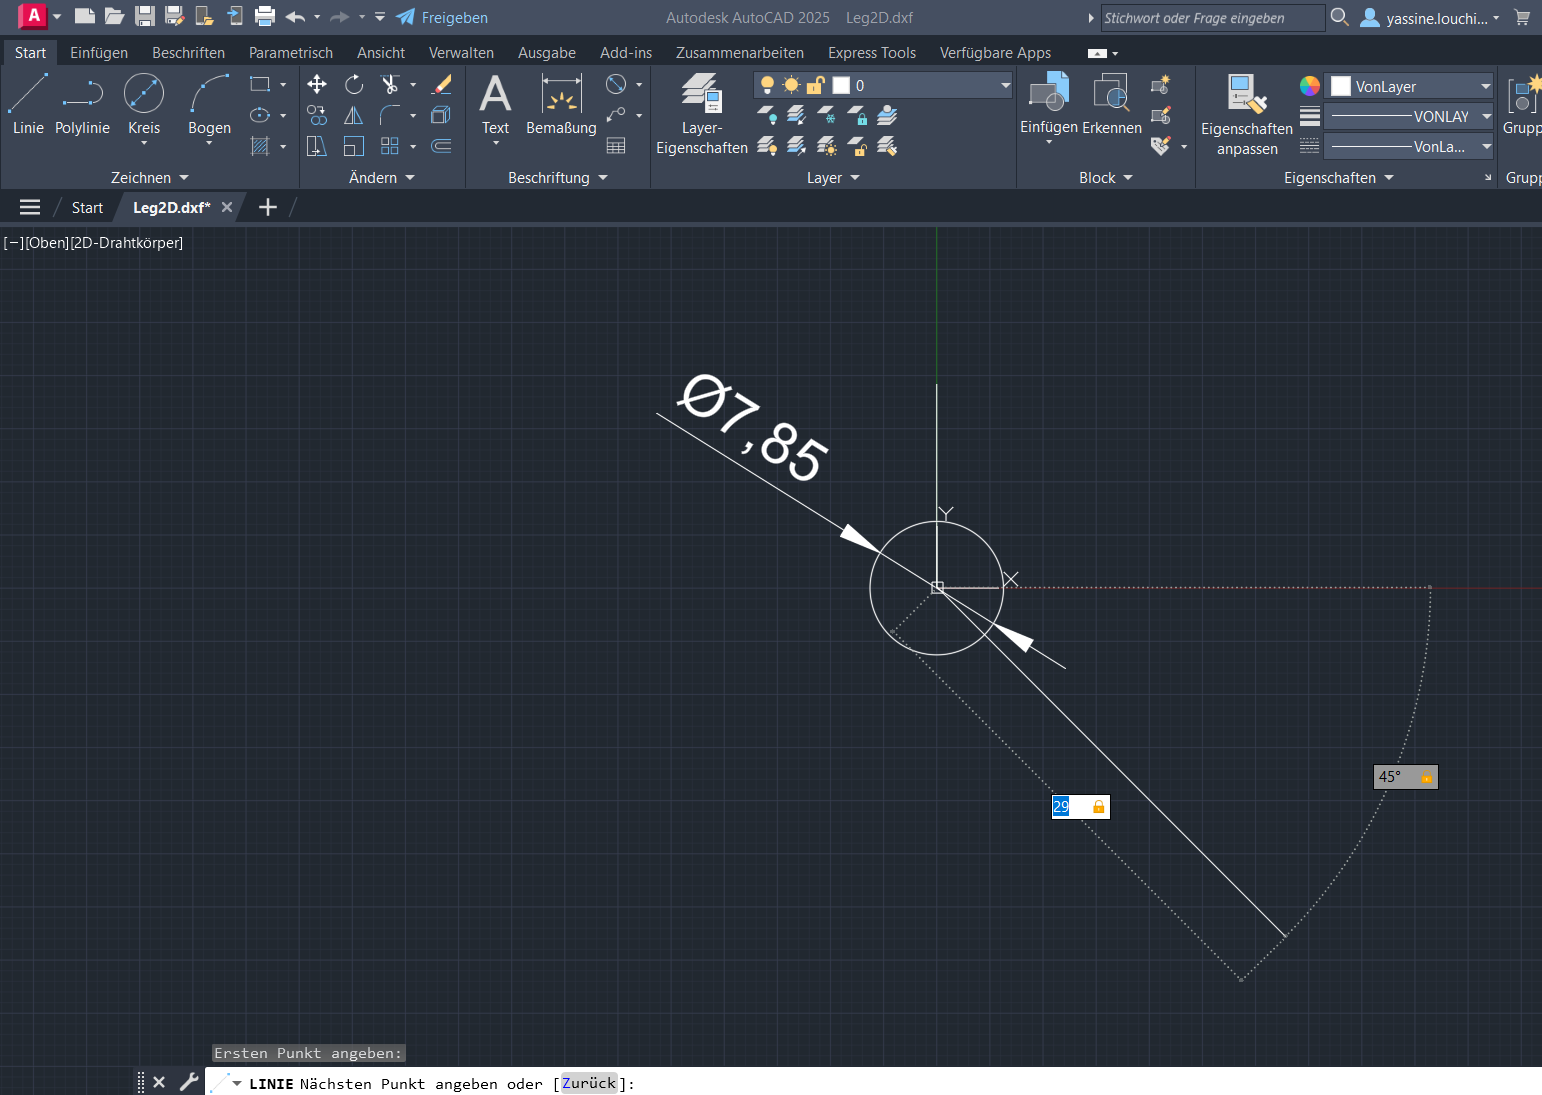Open the VONLAY lineweight dropdown
Screen dimensions: 1542x1095
pos(1486,116)
